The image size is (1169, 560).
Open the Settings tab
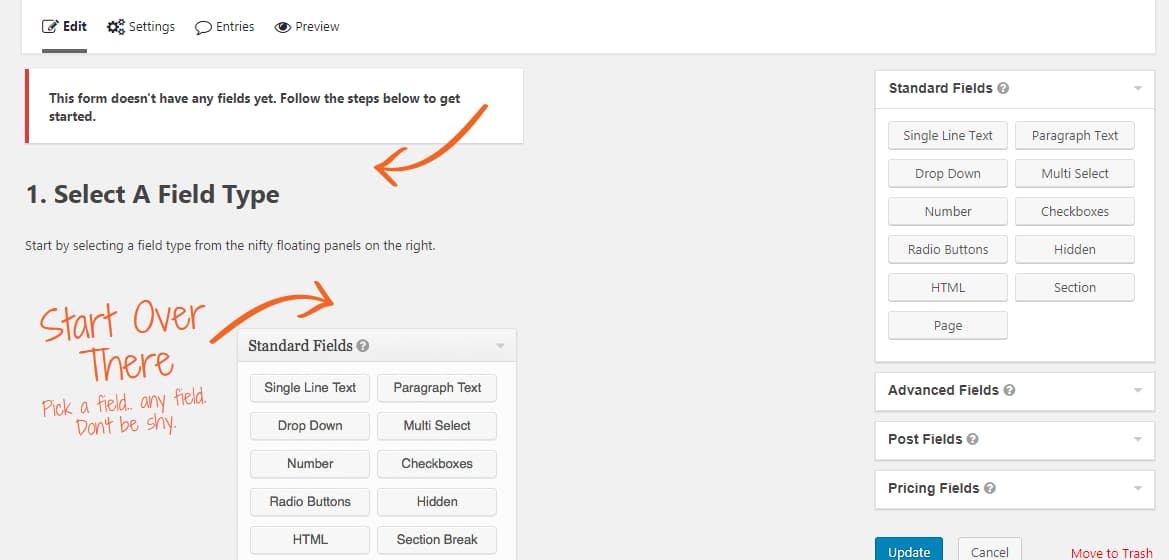(141, 27)
